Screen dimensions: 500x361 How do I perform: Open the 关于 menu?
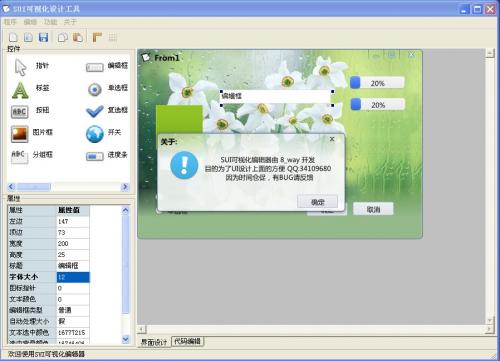[70, 22]
